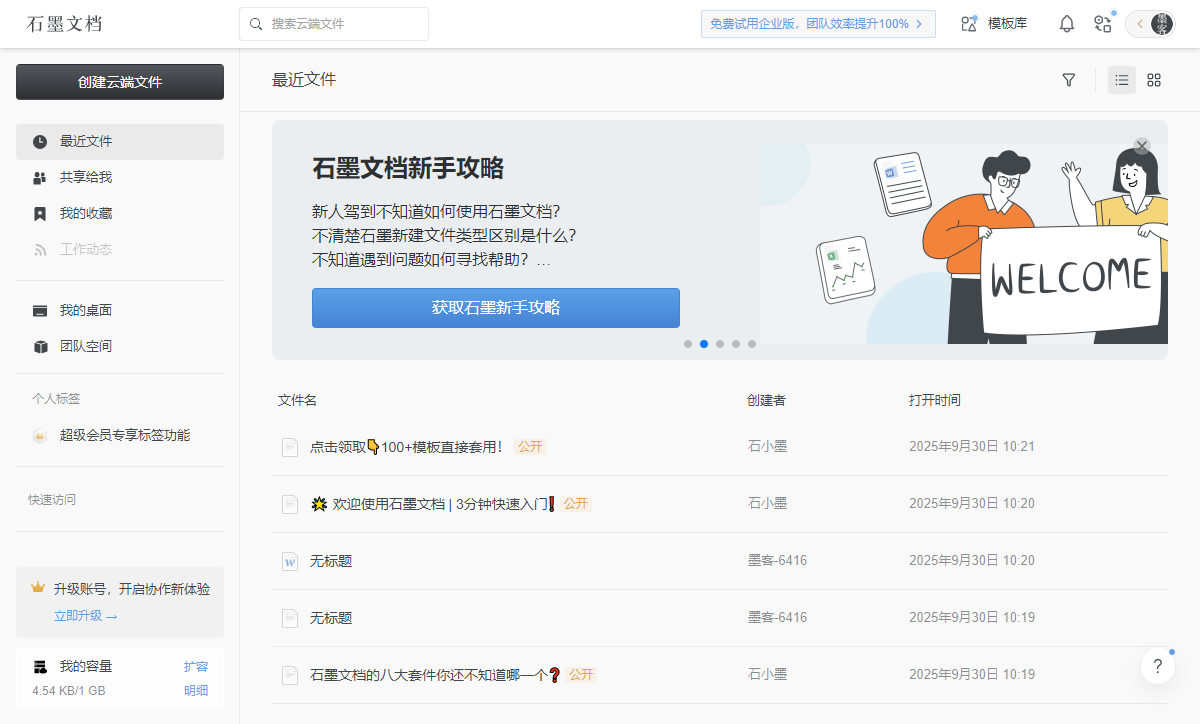Switch to list view
The image size is (1200, 724).
pos(1122,80)
